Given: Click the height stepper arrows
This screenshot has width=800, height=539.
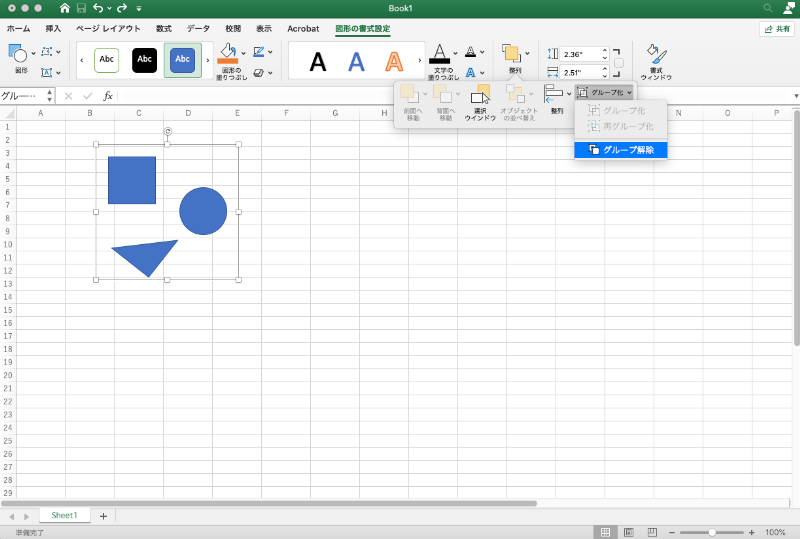Looking at the screenshot, I should tap(605, 54).
